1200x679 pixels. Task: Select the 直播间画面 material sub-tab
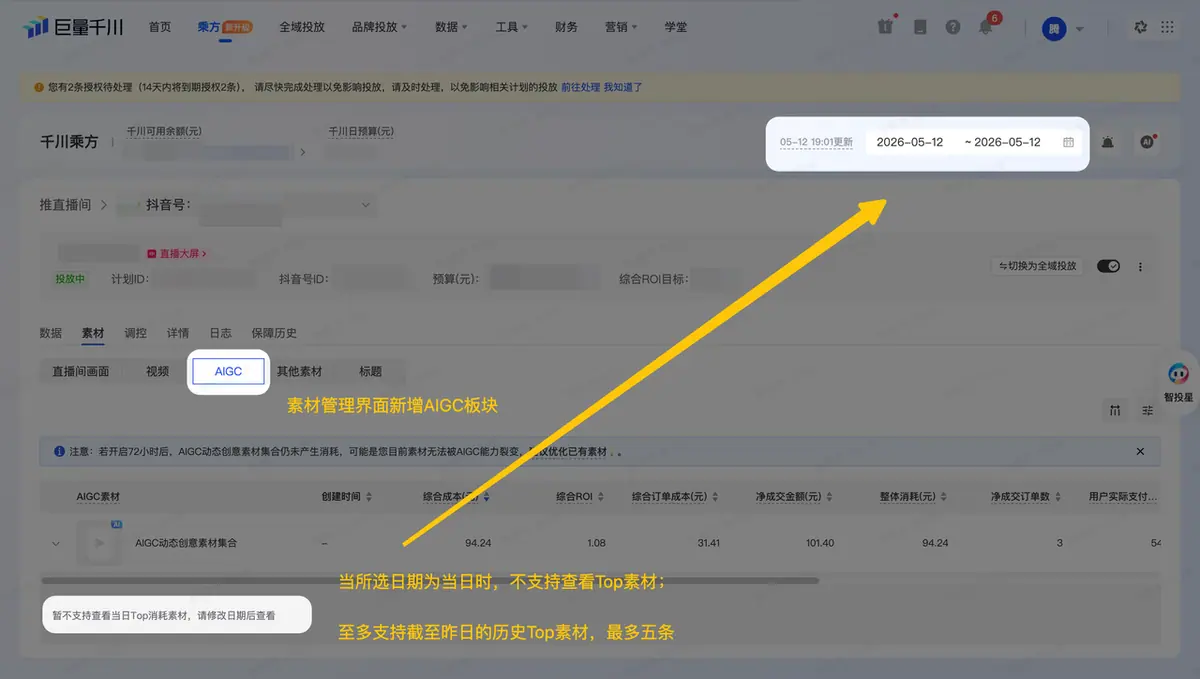point(81,371)
